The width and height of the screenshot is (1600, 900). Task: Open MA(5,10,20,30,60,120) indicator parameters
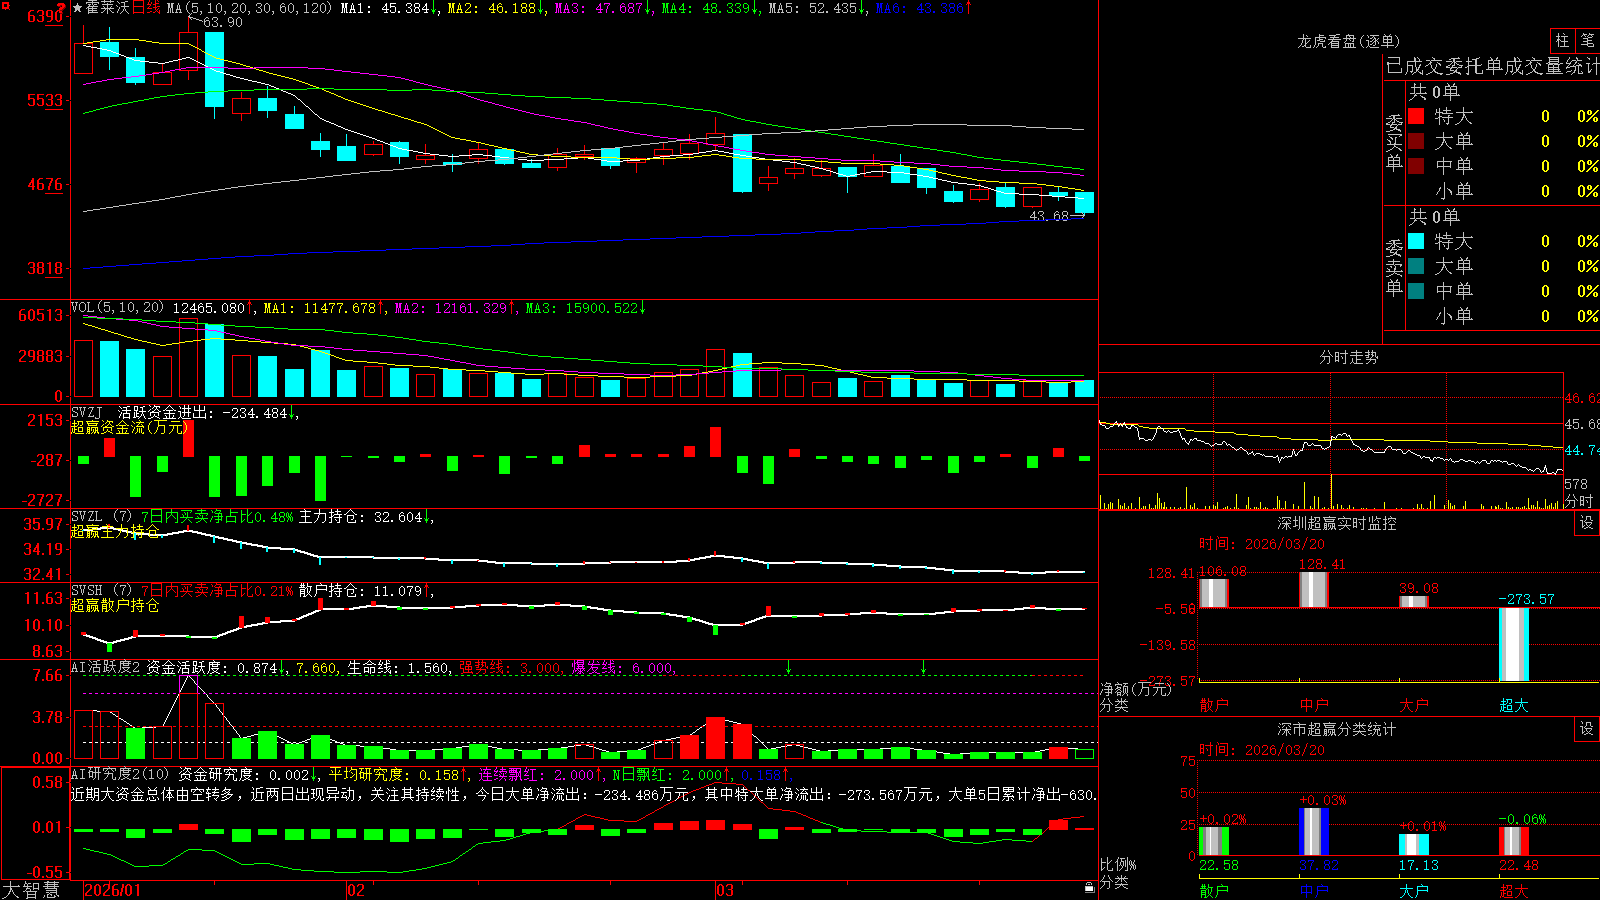(249, 8)
